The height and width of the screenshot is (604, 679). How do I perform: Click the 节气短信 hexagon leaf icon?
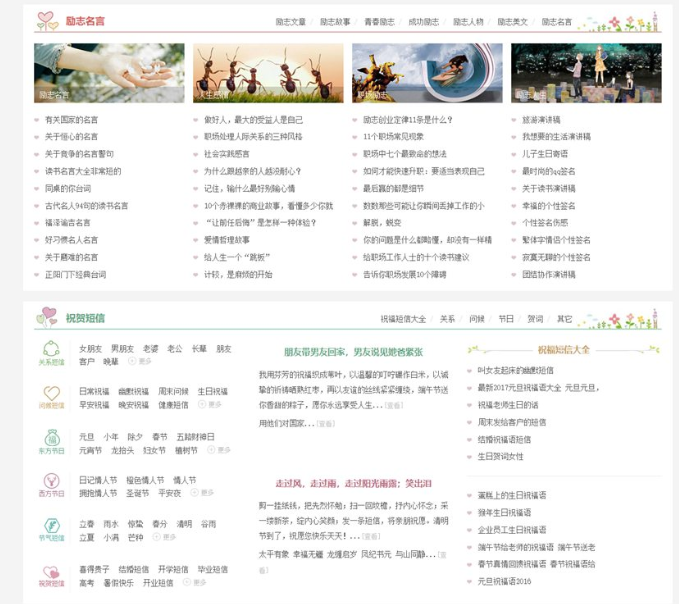52,526
